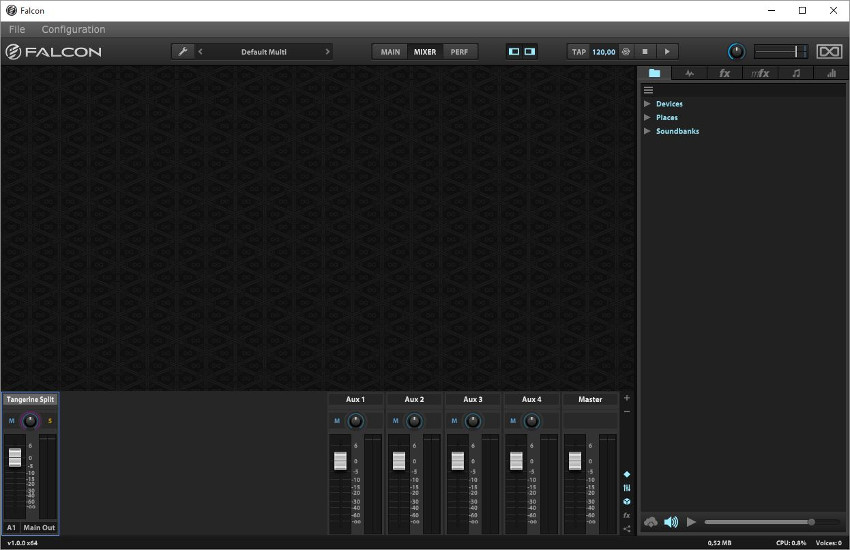Open the music note presets tab
Screen dimensions: 850x550
click(x=796, y=73)
